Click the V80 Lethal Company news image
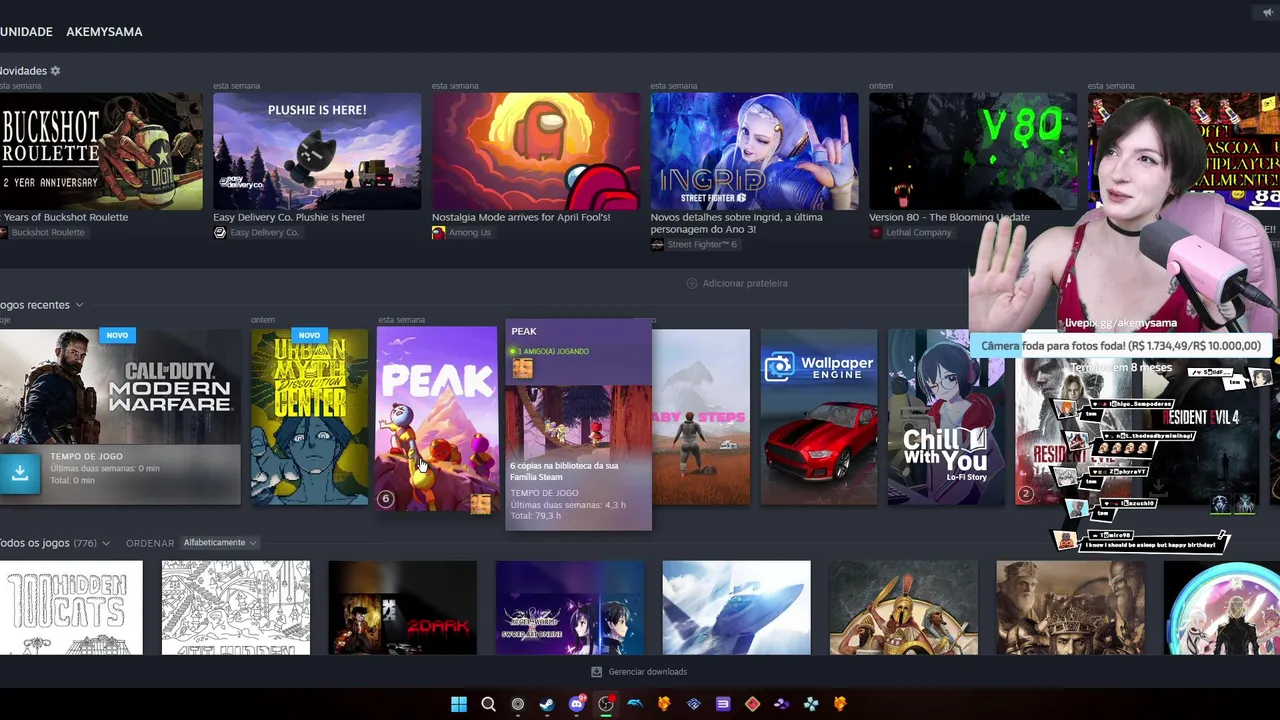 click(x=972, y=152)
